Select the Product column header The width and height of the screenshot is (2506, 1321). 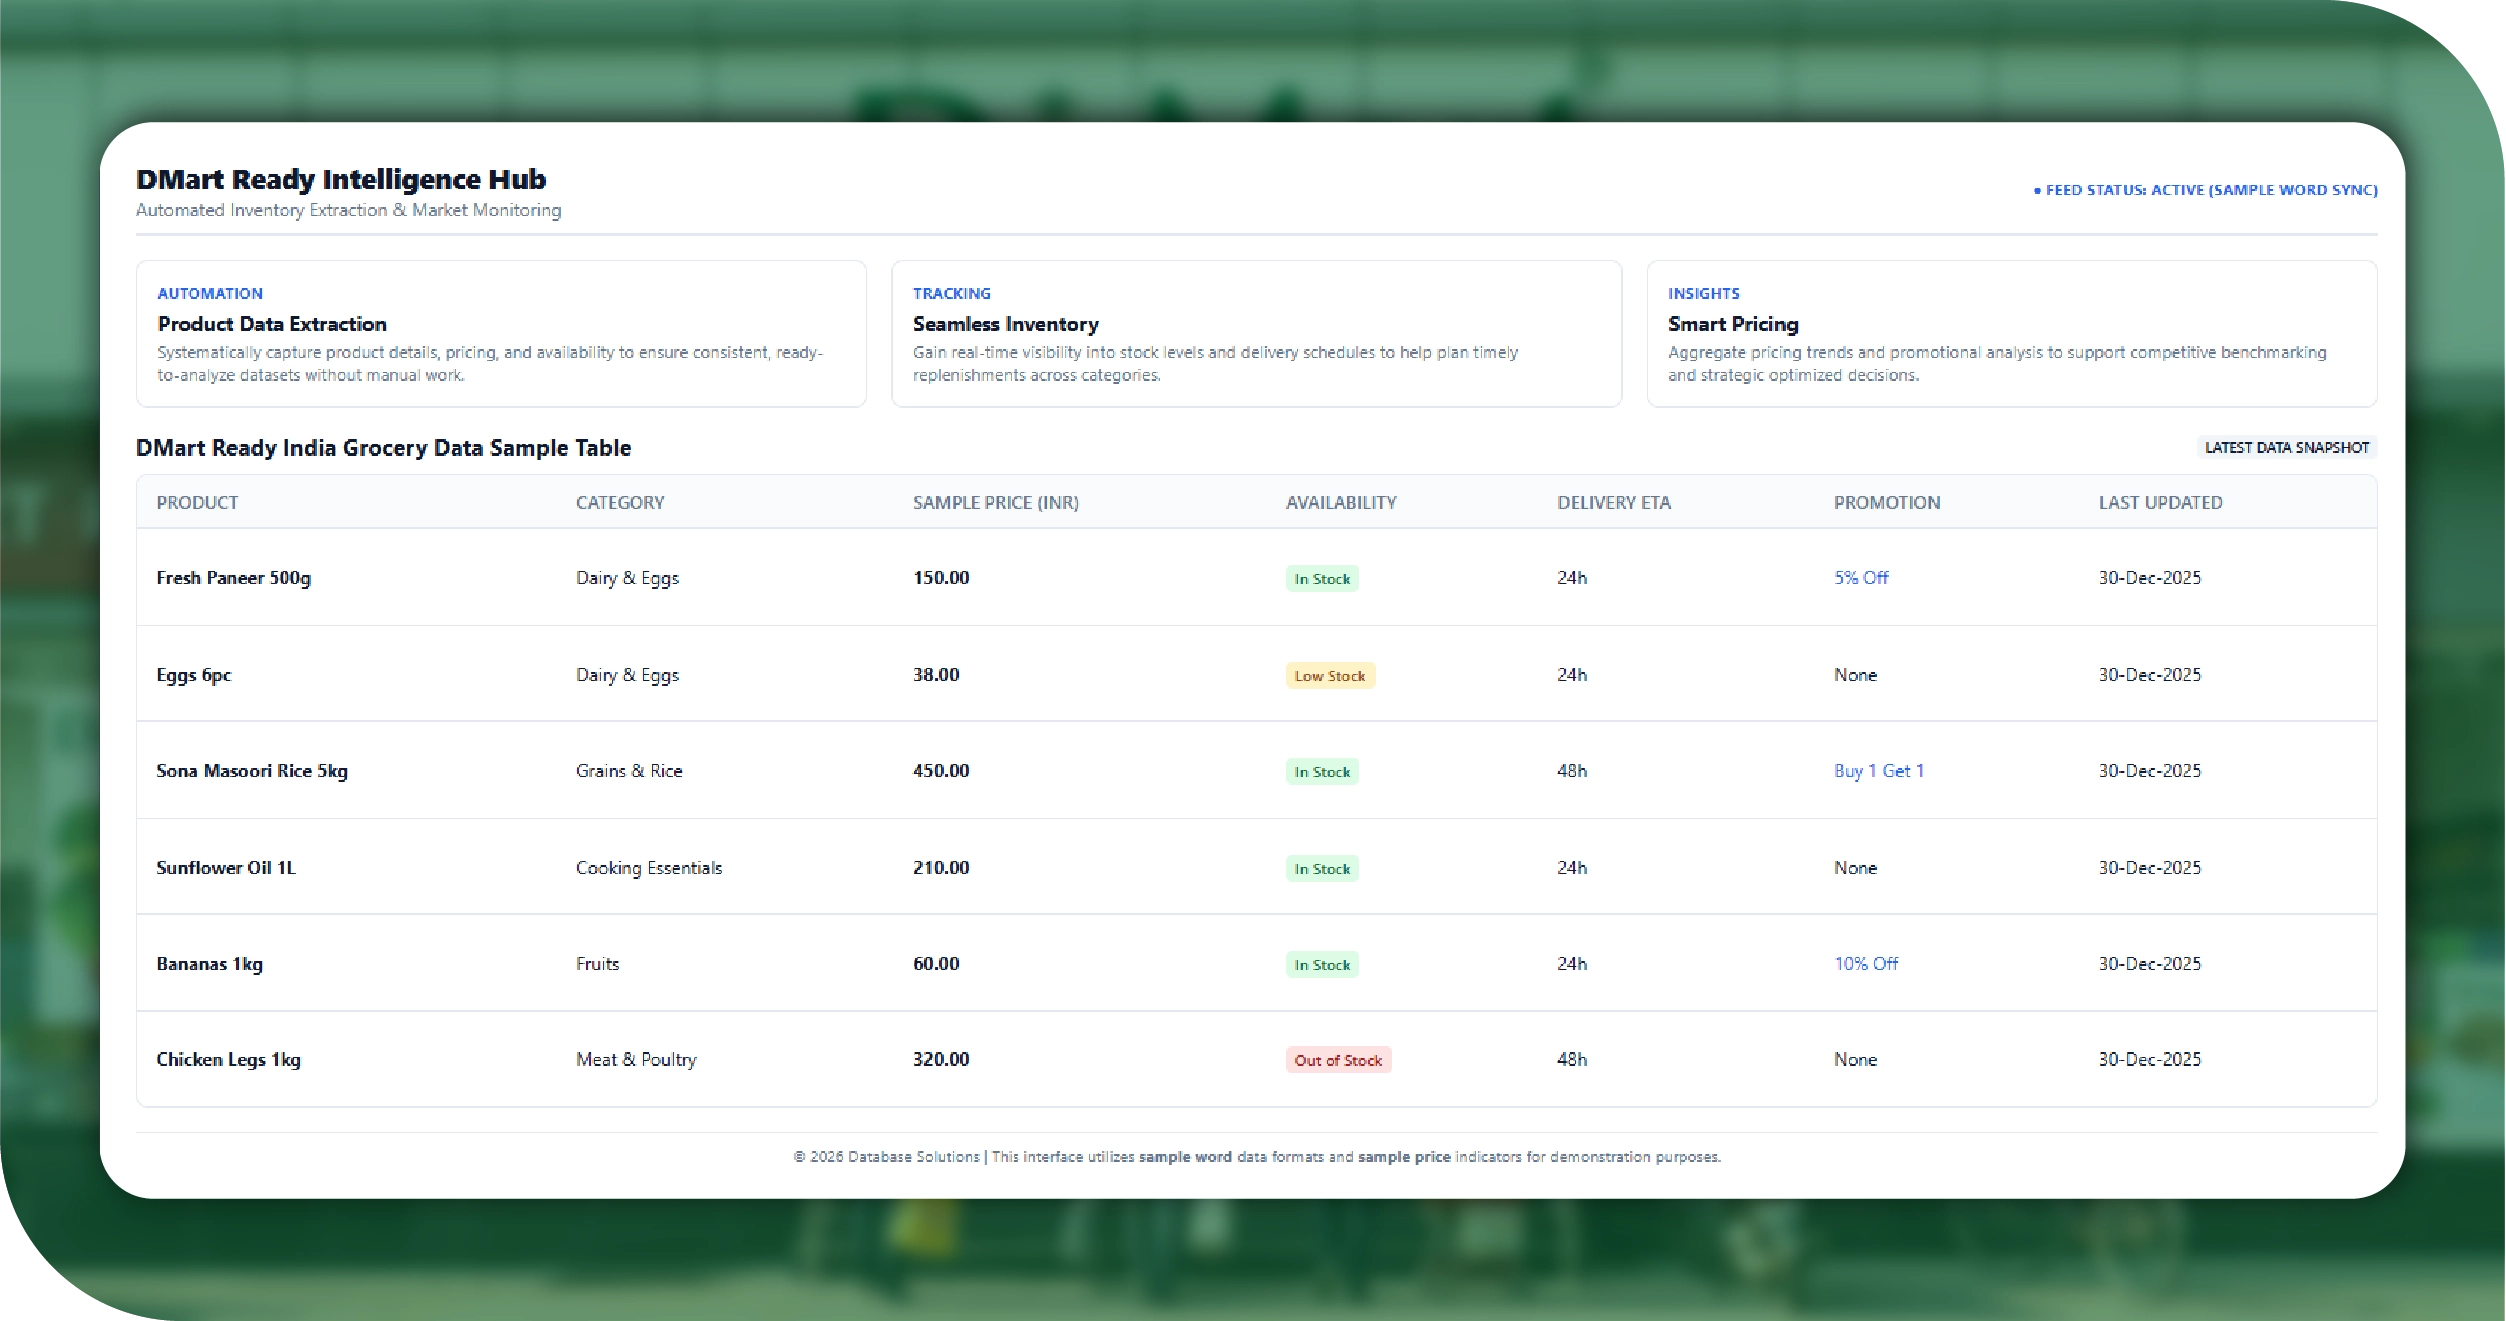pos(197,503)
